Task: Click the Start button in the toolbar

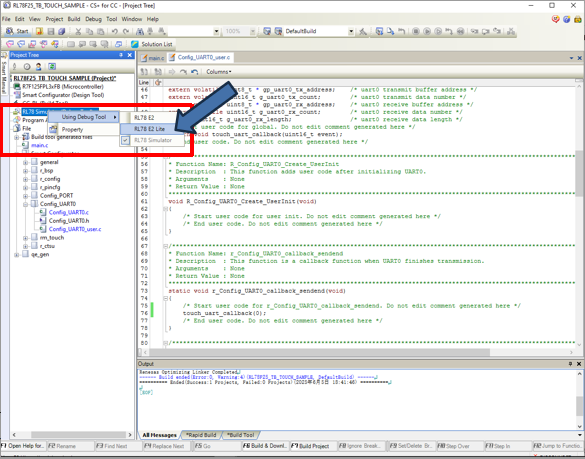Action: tap(17, 31)
